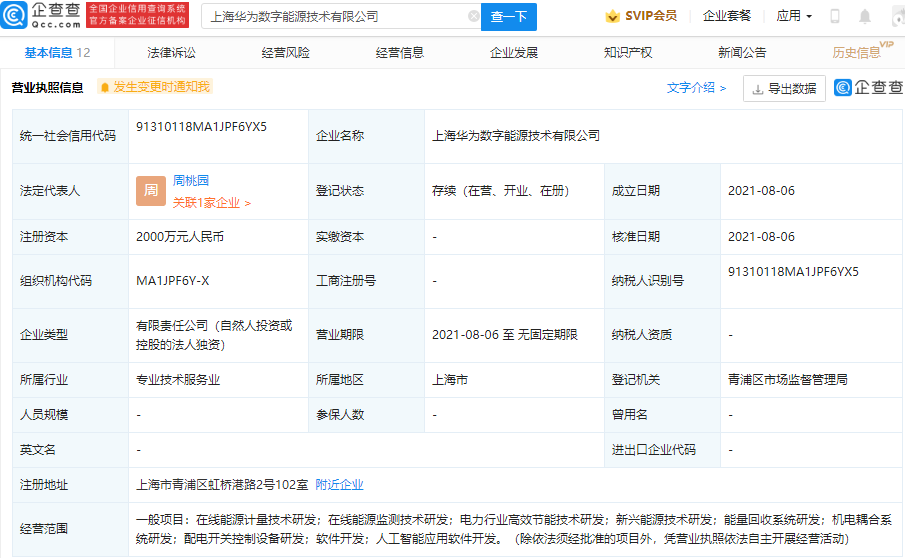905x558 pixels.
Task: Switch to the 法律诉讼 tab
Action: [x=171, y=53]
